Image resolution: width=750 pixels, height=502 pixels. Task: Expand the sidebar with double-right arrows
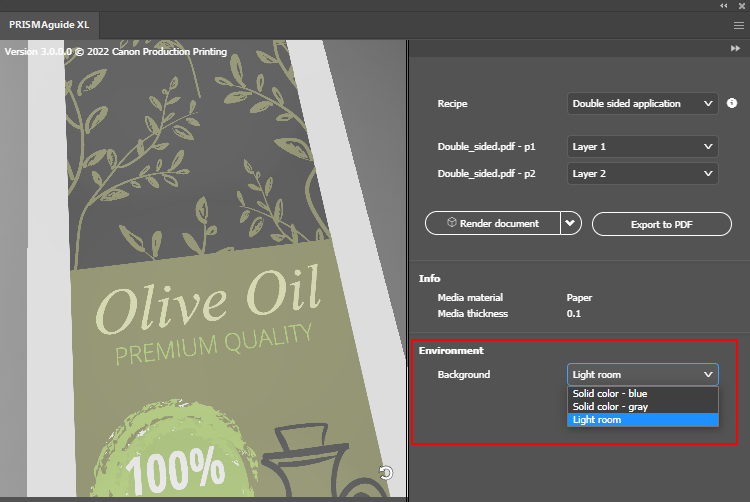click(x=735, y=48)
